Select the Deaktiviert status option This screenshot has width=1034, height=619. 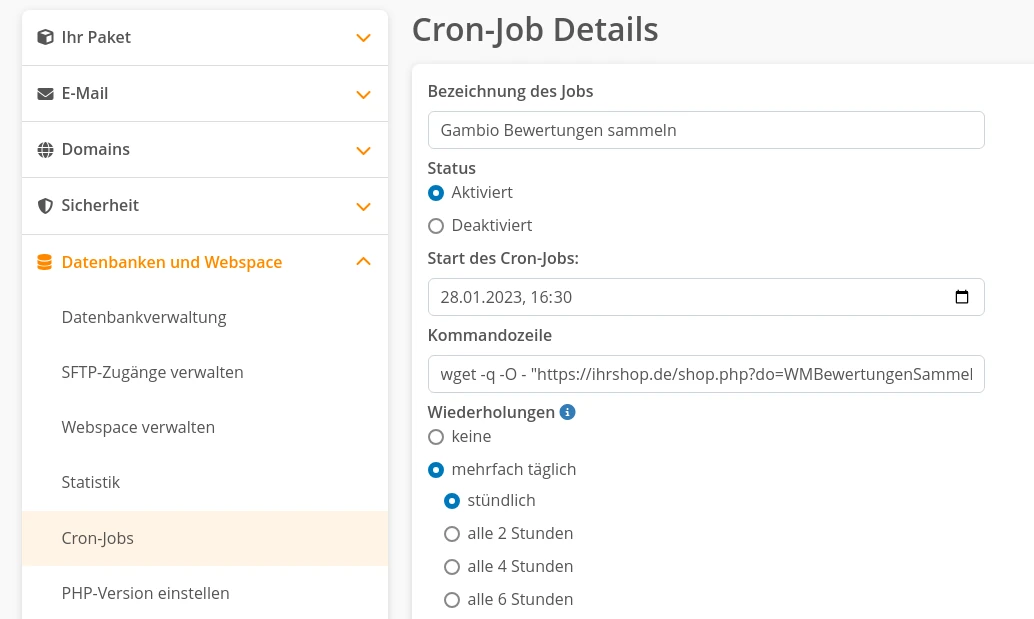coord(436,226)
